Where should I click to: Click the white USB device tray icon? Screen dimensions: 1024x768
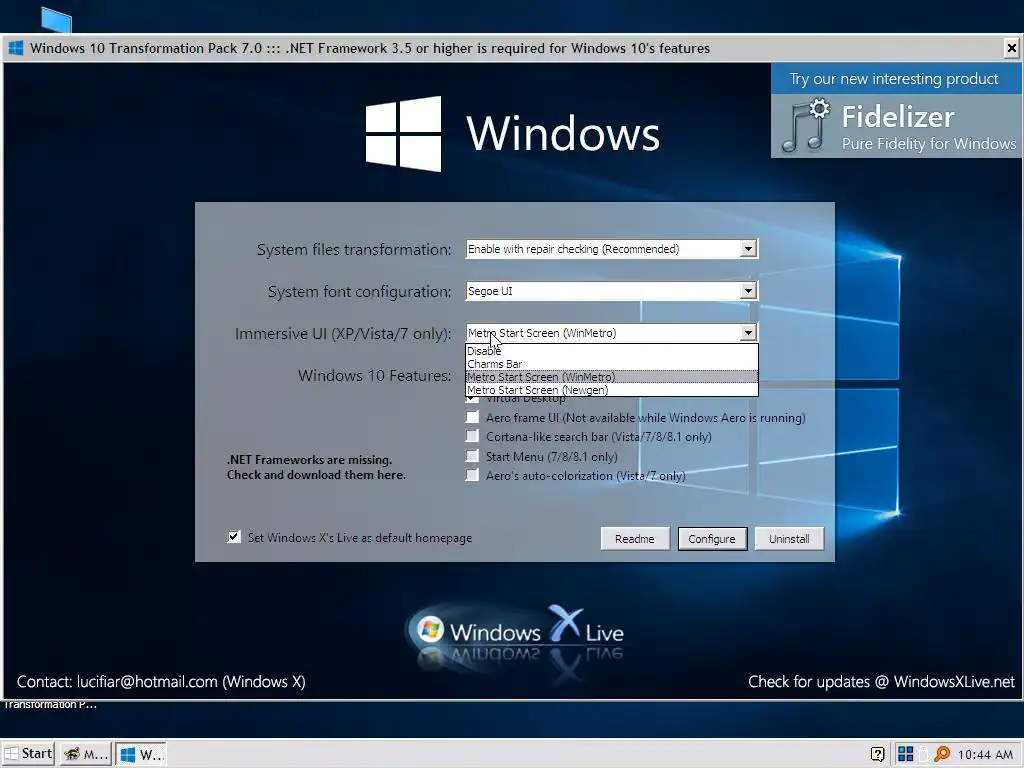tap(923, 754)
